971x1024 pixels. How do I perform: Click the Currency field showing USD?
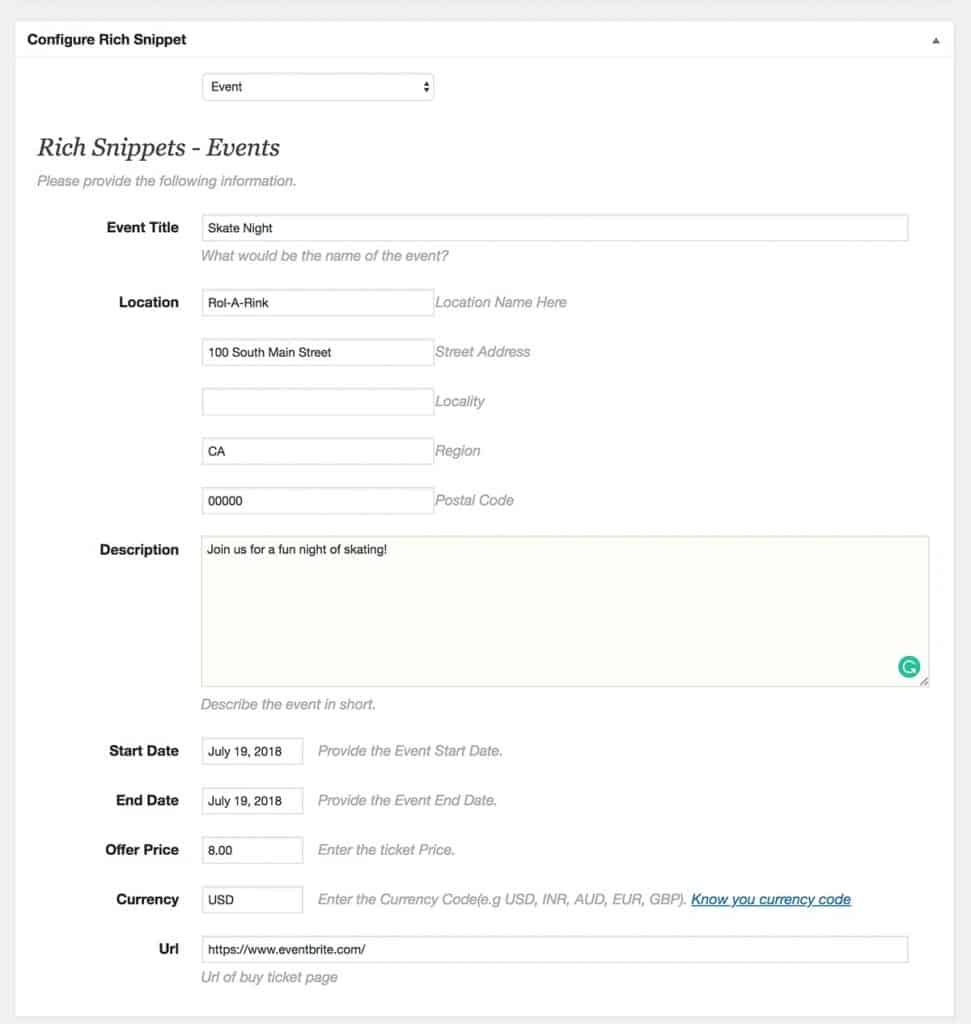pyautogui.click(x=252, y=900)
